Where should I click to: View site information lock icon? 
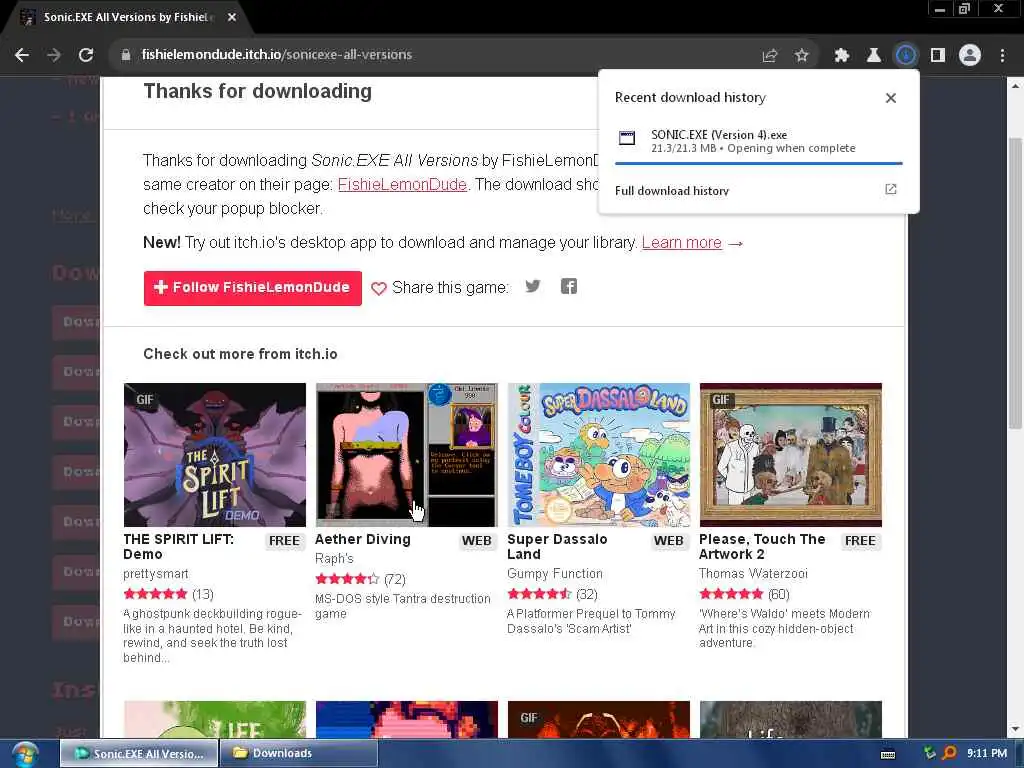coord(126,56)
